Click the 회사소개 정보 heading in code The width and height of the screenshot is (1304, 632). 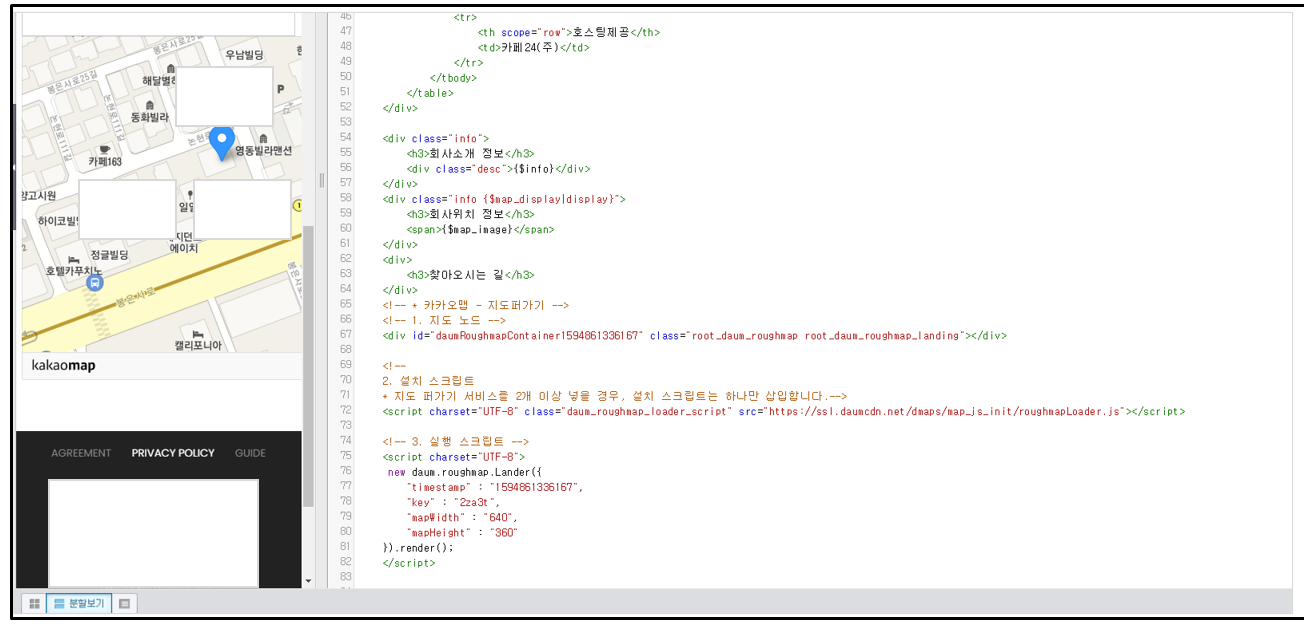(466, 154)
